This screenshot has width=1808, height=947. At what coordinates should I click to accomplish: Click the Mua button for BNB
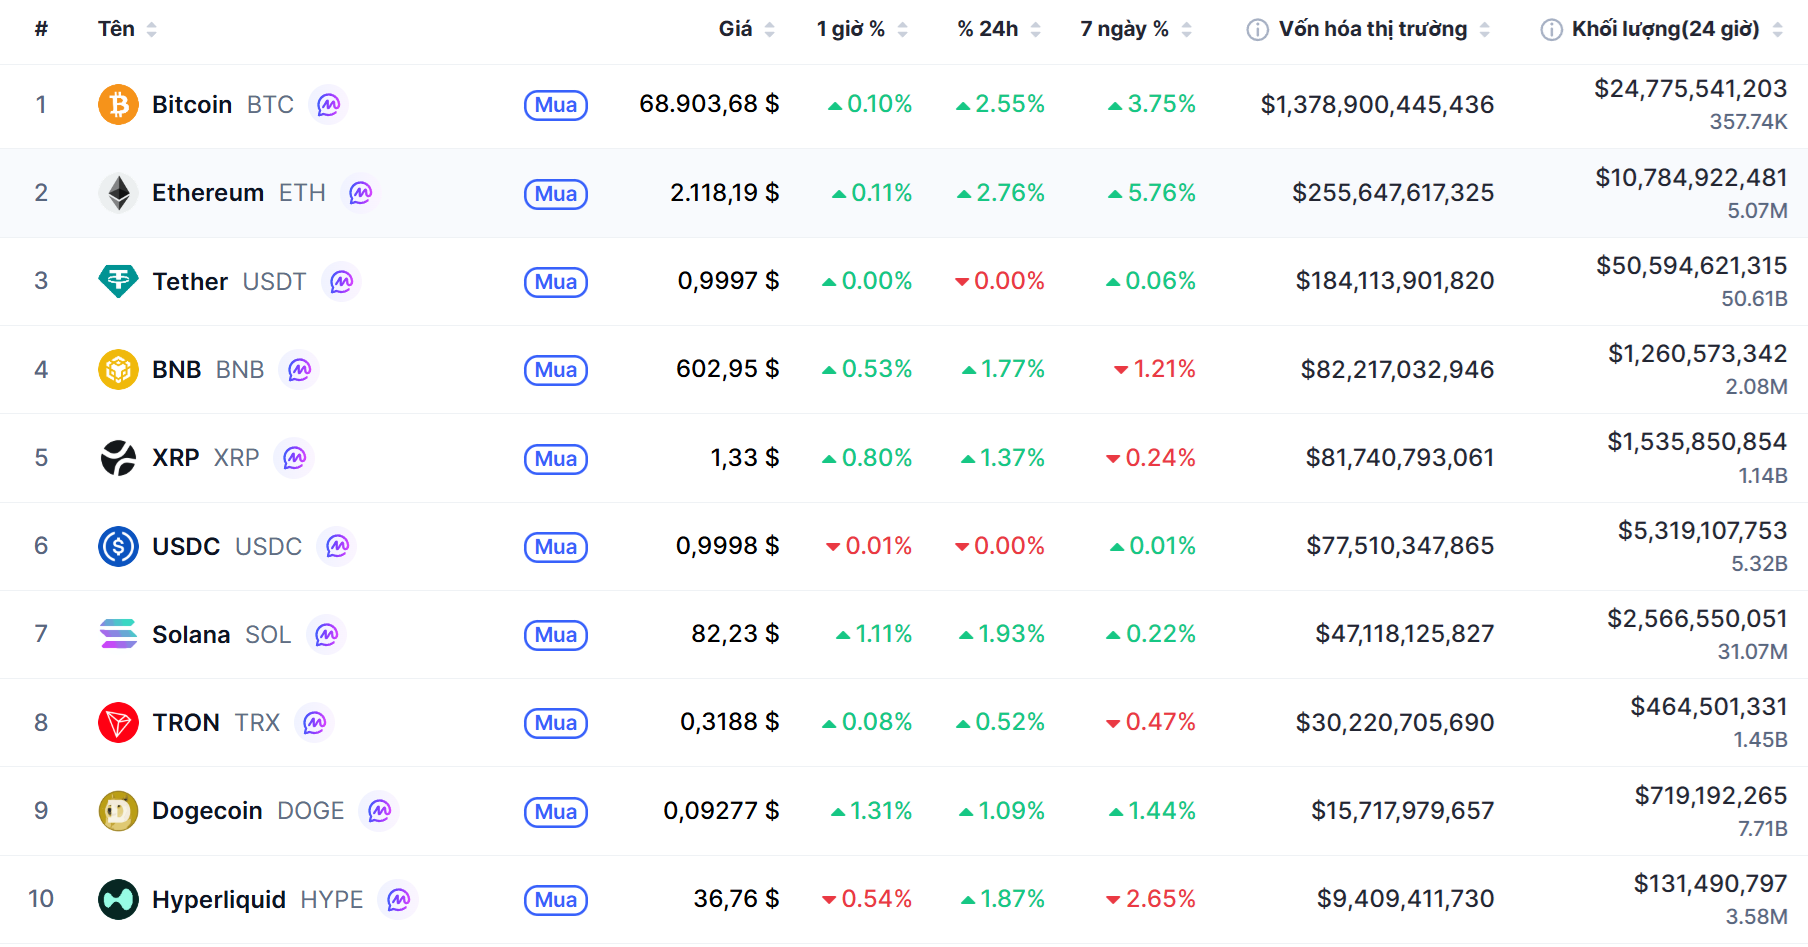556,370
